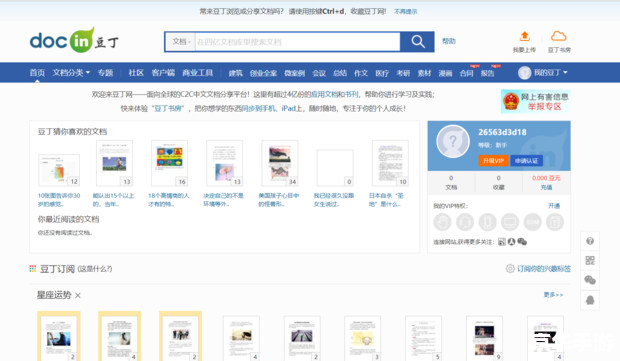Open the cloud 豆丁书房 icon
Viewport: 620px width, 361px height.
click(x=559, y=36)
